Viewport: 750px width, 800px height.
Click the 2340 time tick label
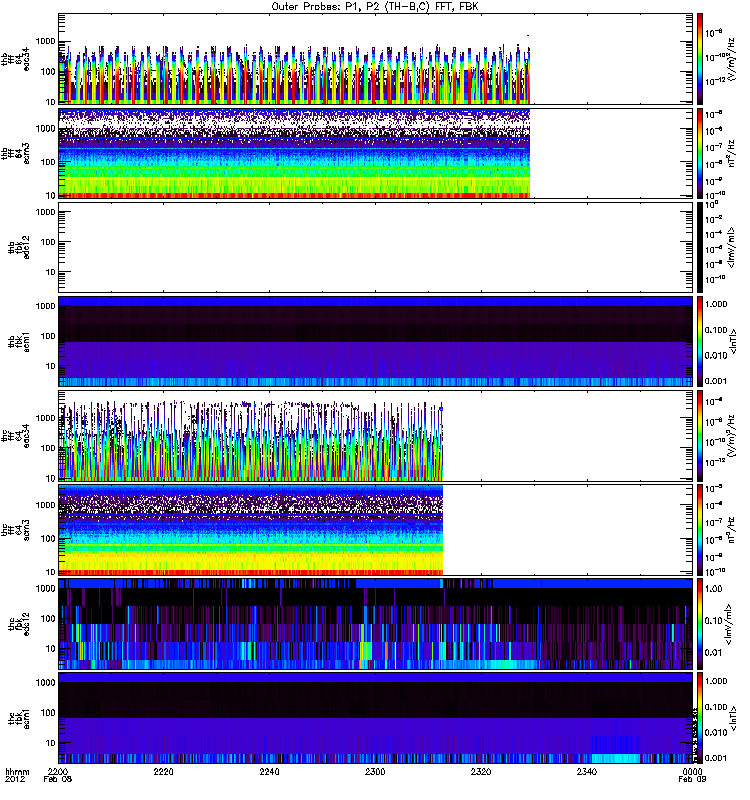586,772
